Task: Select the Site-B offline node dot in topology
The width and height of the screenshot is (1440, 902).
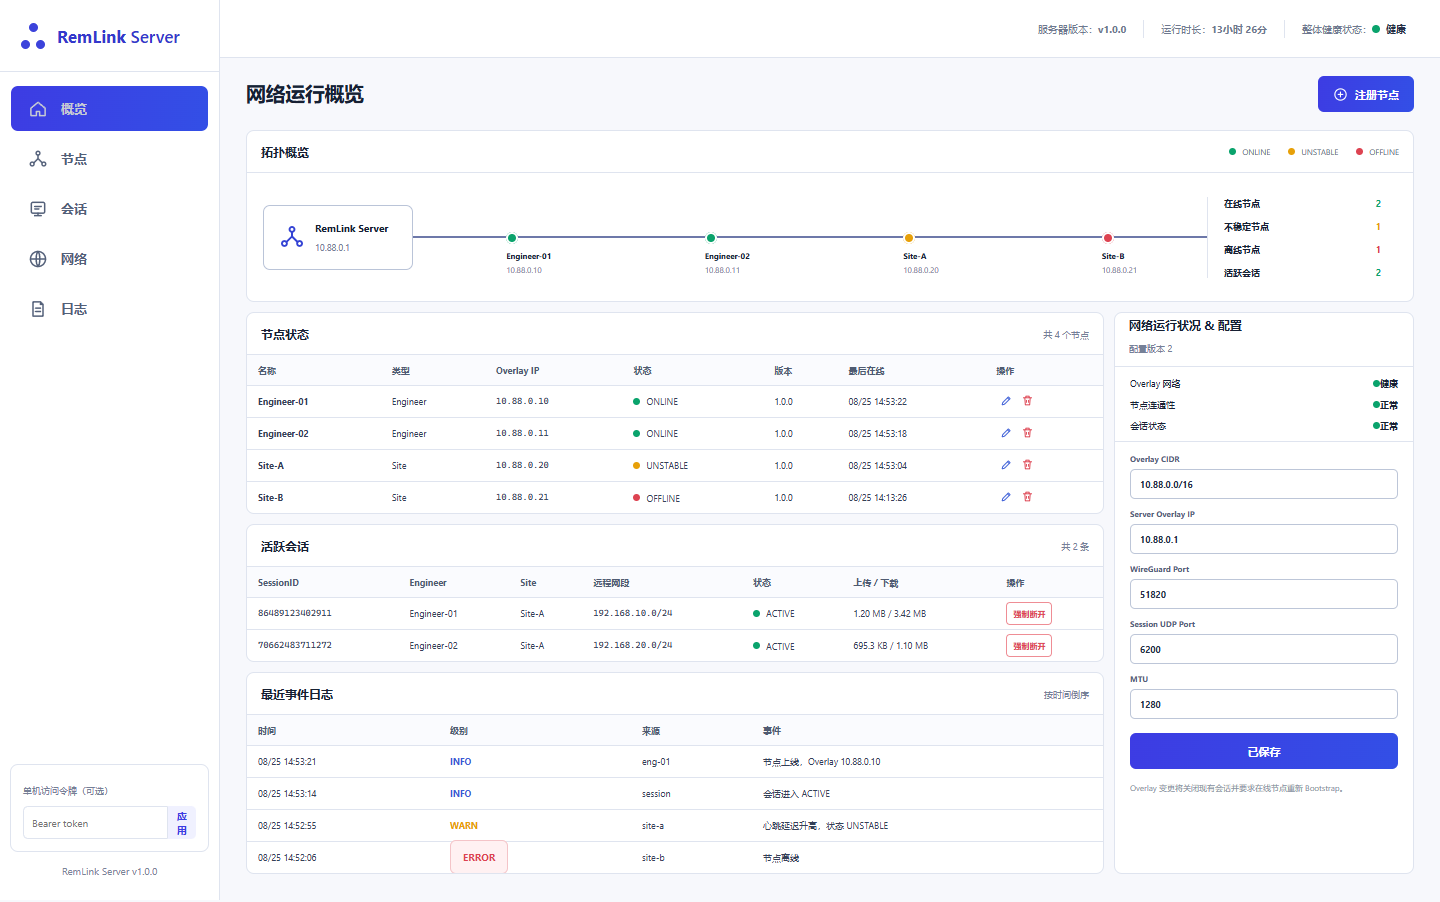Action: tap(1108, 238)
